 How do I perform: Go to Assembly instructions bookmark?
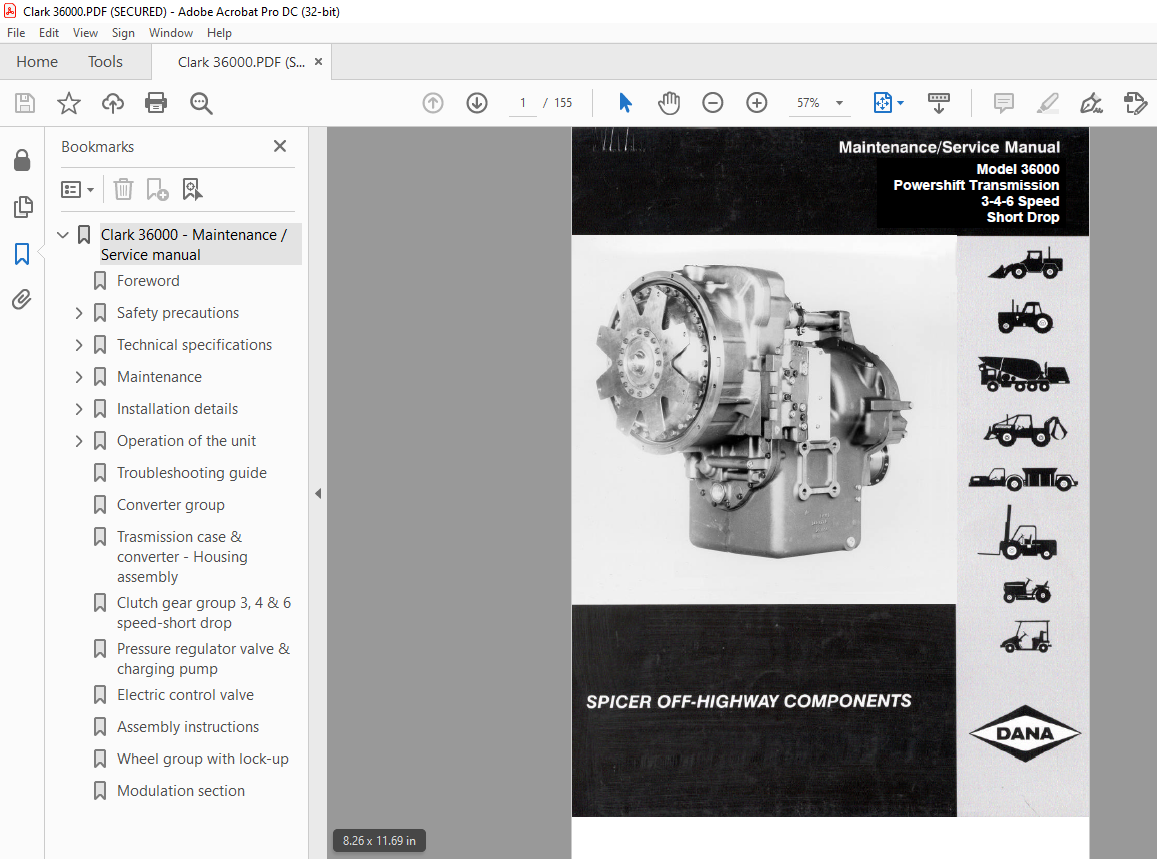coord(188,727)
